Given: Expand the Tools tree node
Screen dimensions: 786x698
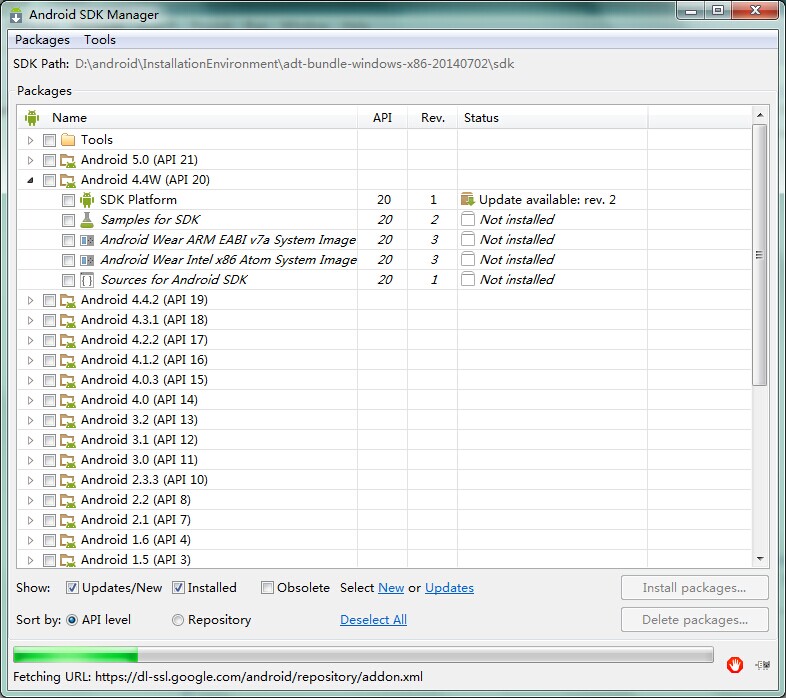Looking at the screenshot, I should click(31, 140).
